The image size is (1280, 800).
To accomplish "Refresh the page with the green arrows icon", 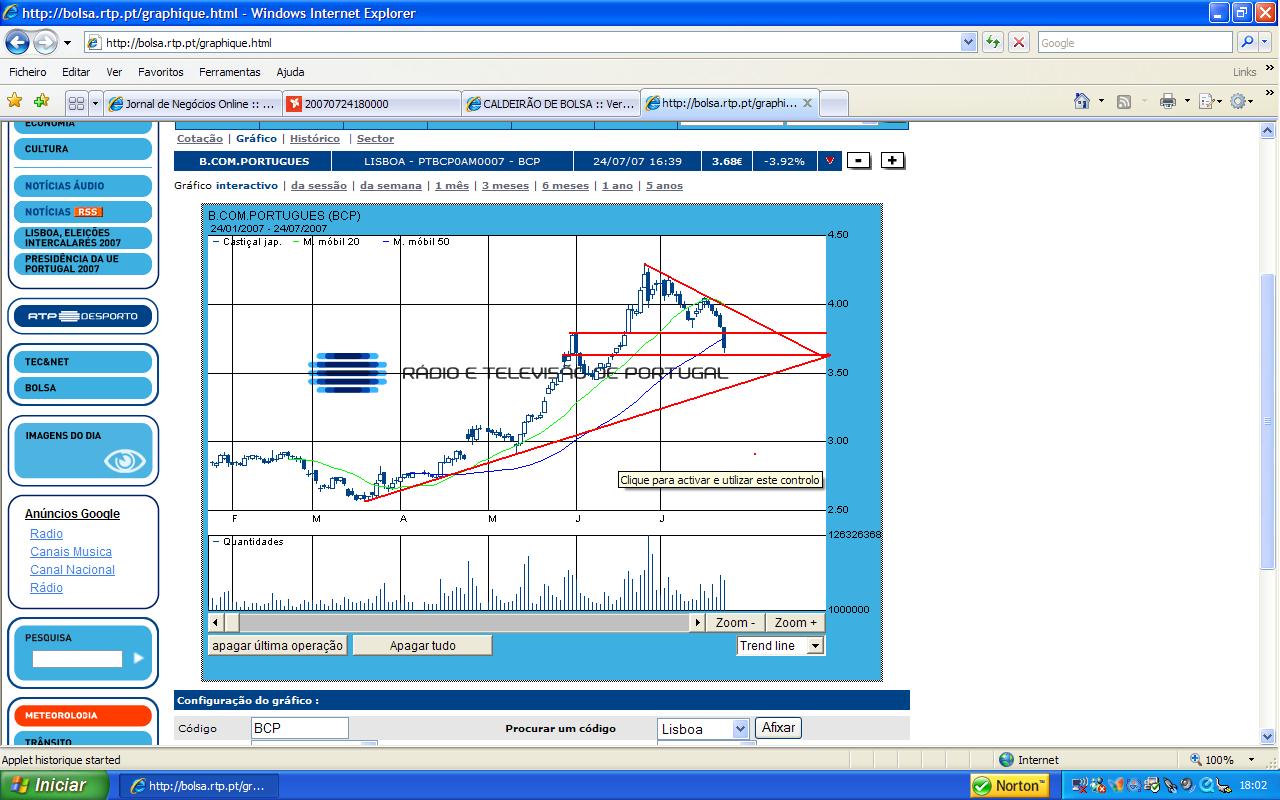I will (993, 42).
